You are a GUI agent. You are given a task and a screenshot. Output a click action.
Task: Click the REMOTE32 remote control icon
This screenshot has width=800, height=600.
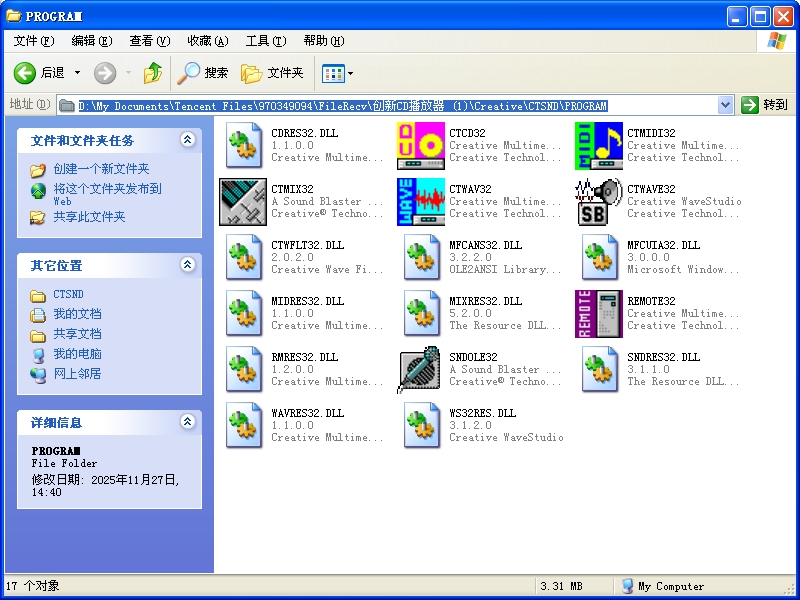pyautogui.click(x=599, y=314)
